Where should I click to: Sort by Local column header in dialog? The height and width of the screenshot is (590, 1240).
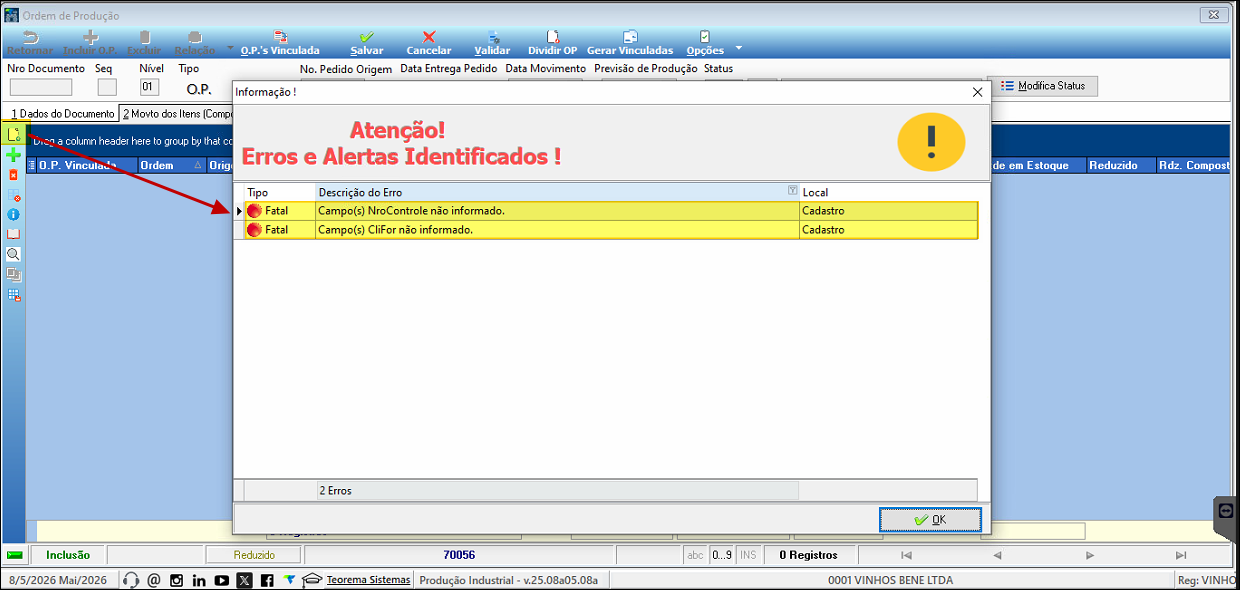(888, 192)
